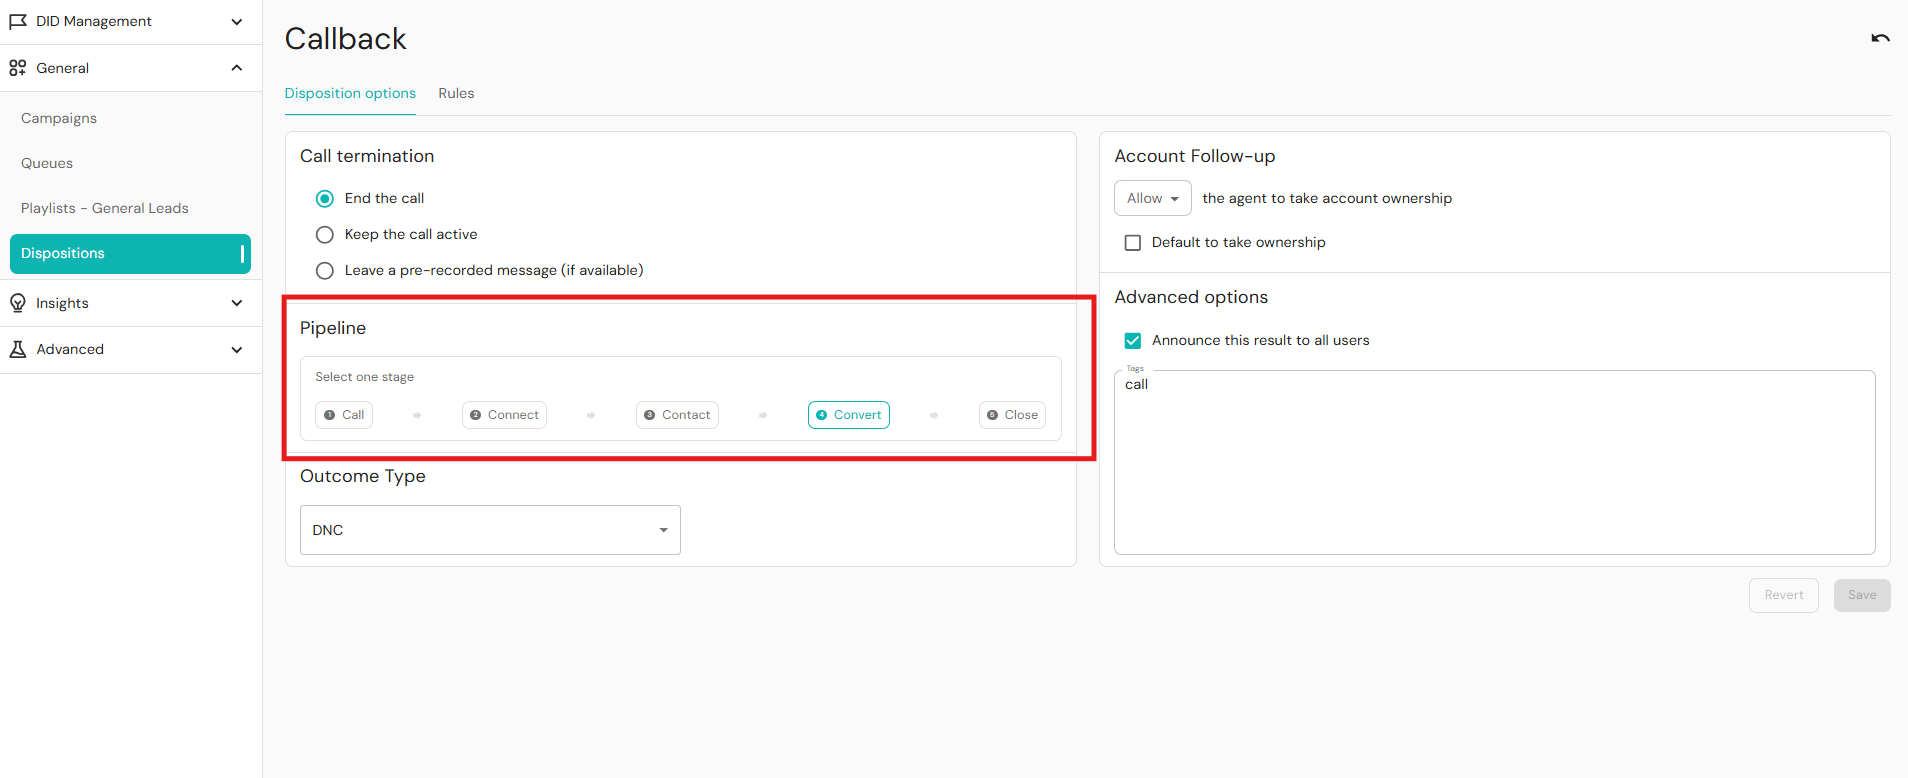Image resolution: width=1908 pixels, height=778 pixels.
Task: Click the Save button
Action: point(1862,595)
